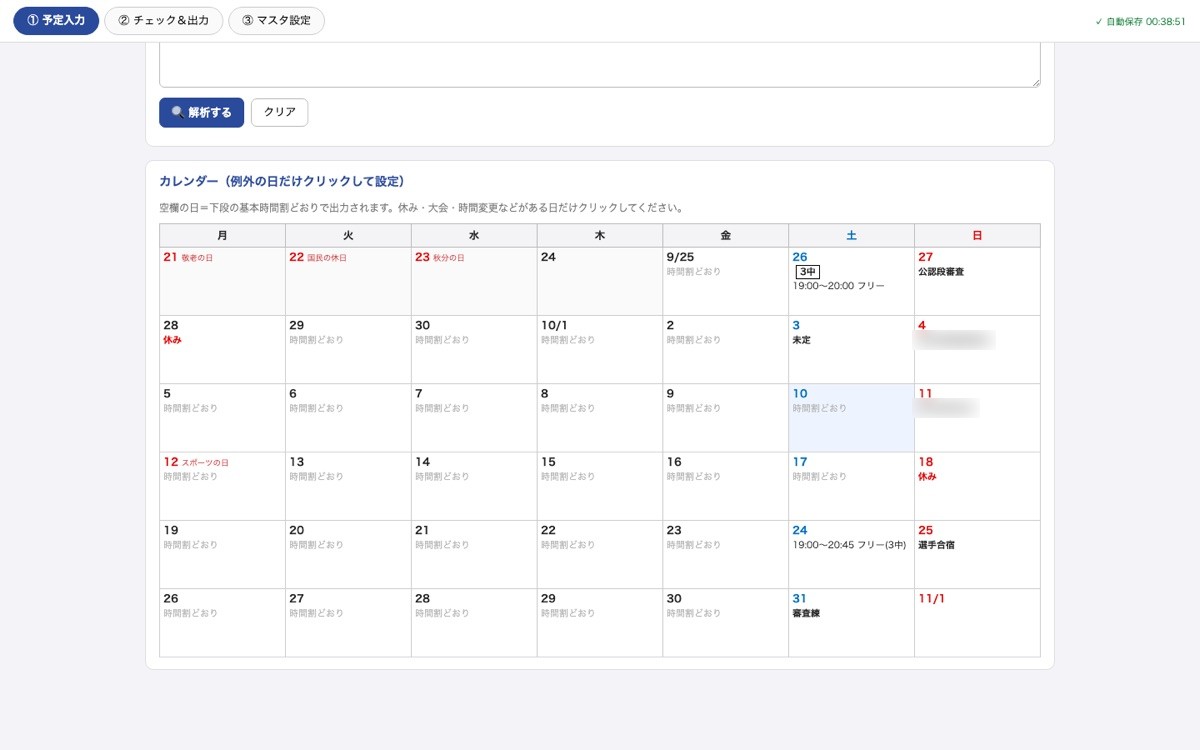The width and height of the screenshot is (1200, 750).
Task: Click inside the schedule text area
Action: tap(600, 65)
